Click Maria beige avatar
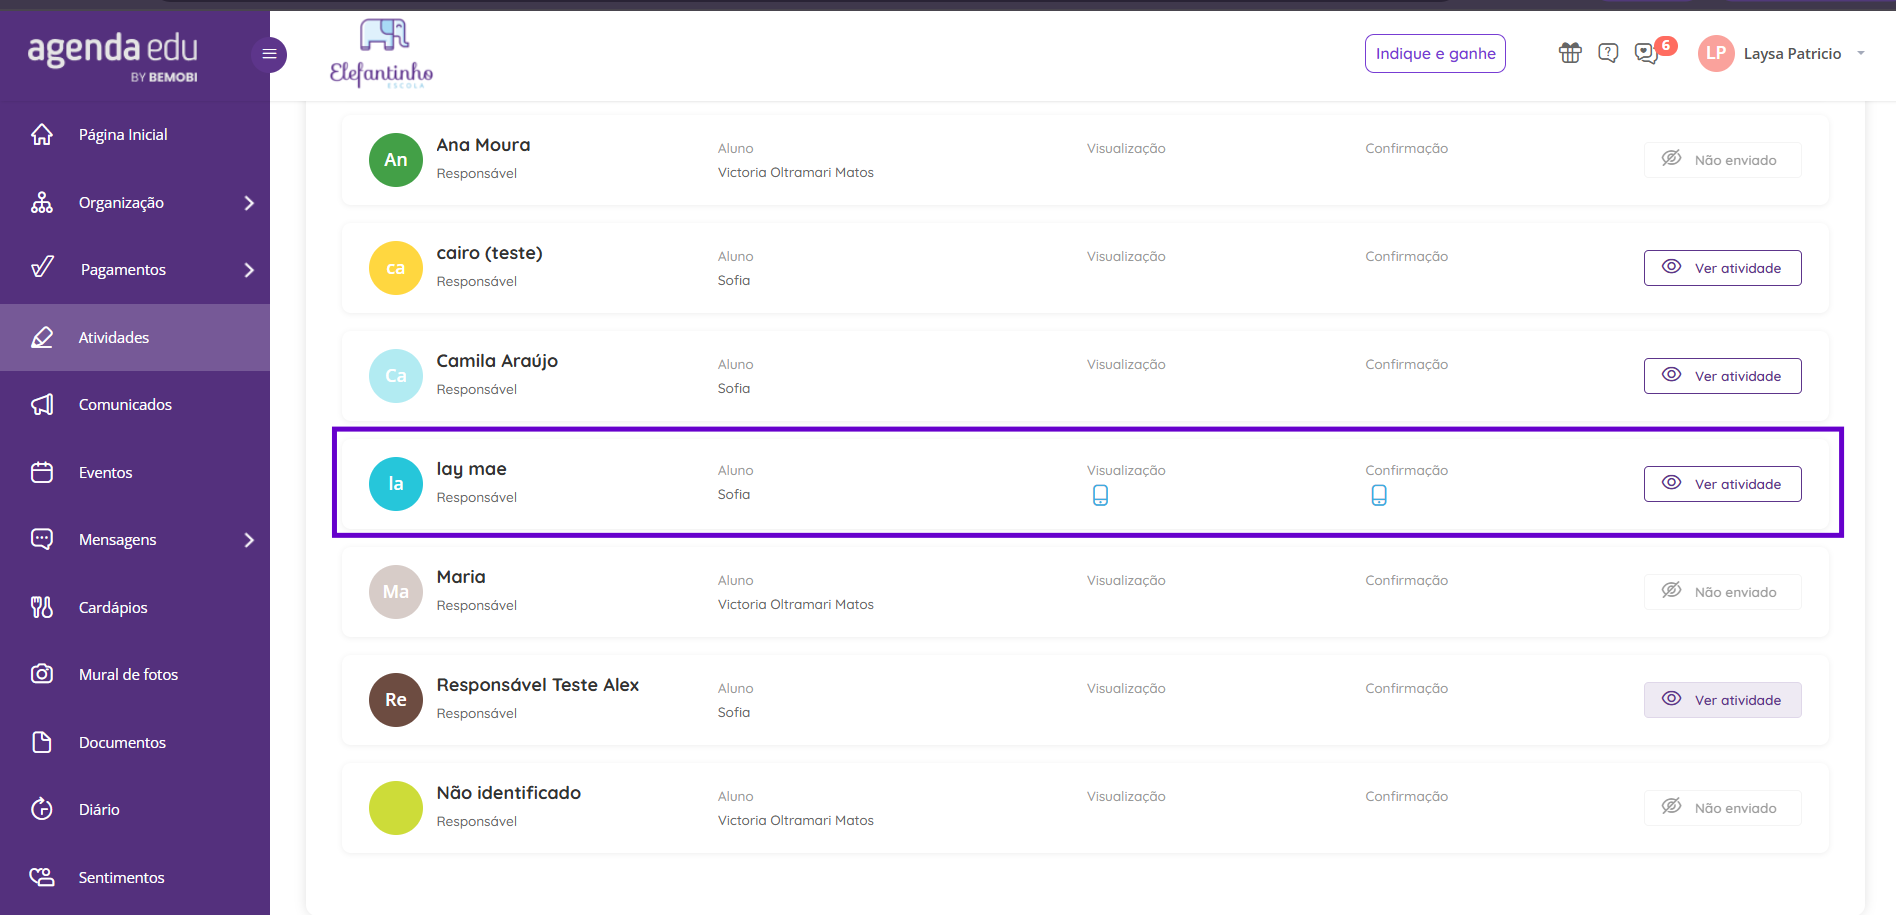Viewport: 1896px width, 915px height. [x=396, y=592]
